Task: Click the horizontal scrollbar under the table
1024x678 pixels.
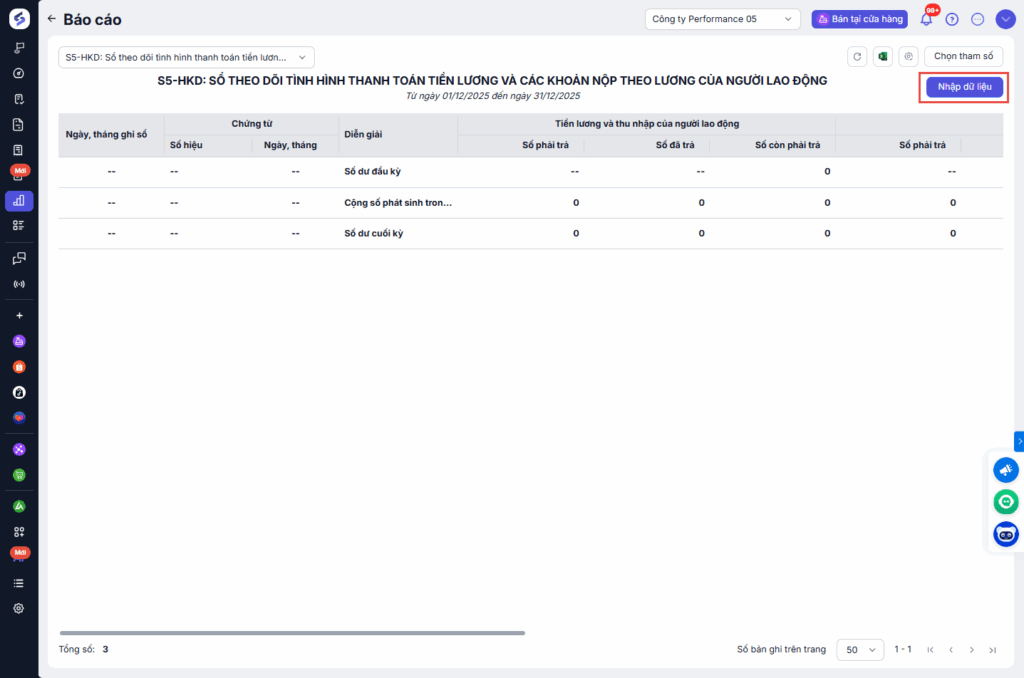Action: click(x=292, y=633)
